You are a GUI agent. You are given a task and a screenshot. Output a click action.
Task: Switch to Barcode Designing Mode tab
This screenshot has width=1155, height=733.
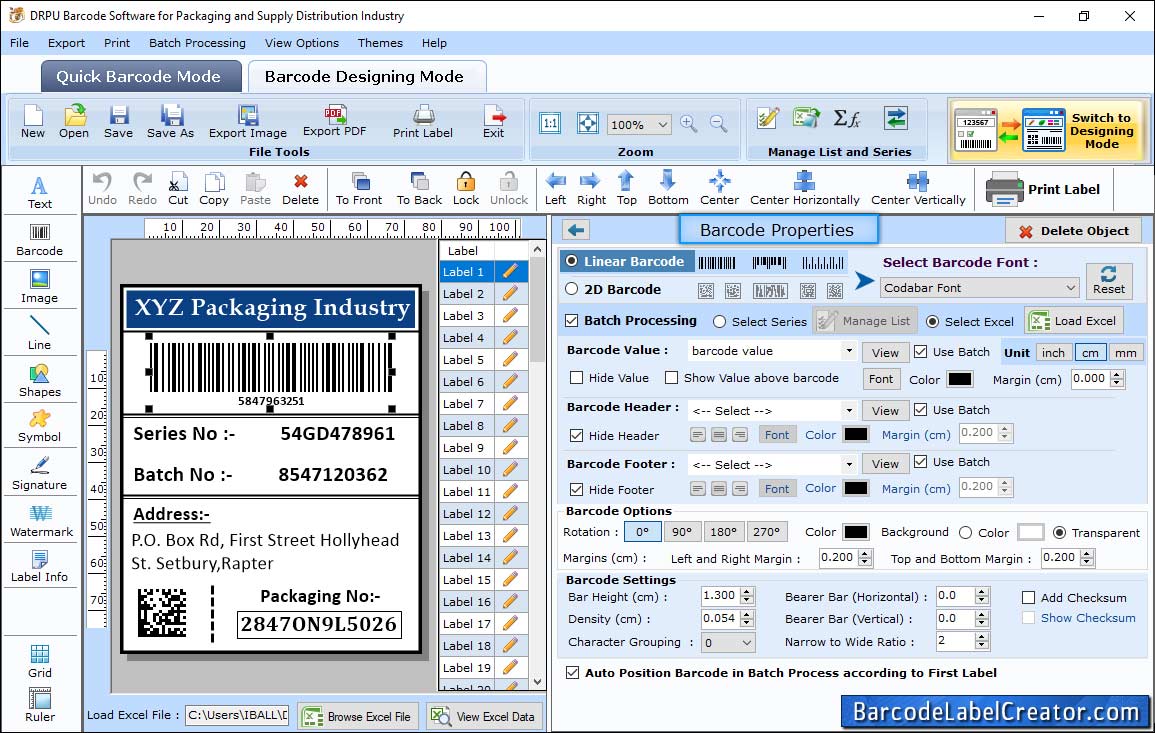365,77
